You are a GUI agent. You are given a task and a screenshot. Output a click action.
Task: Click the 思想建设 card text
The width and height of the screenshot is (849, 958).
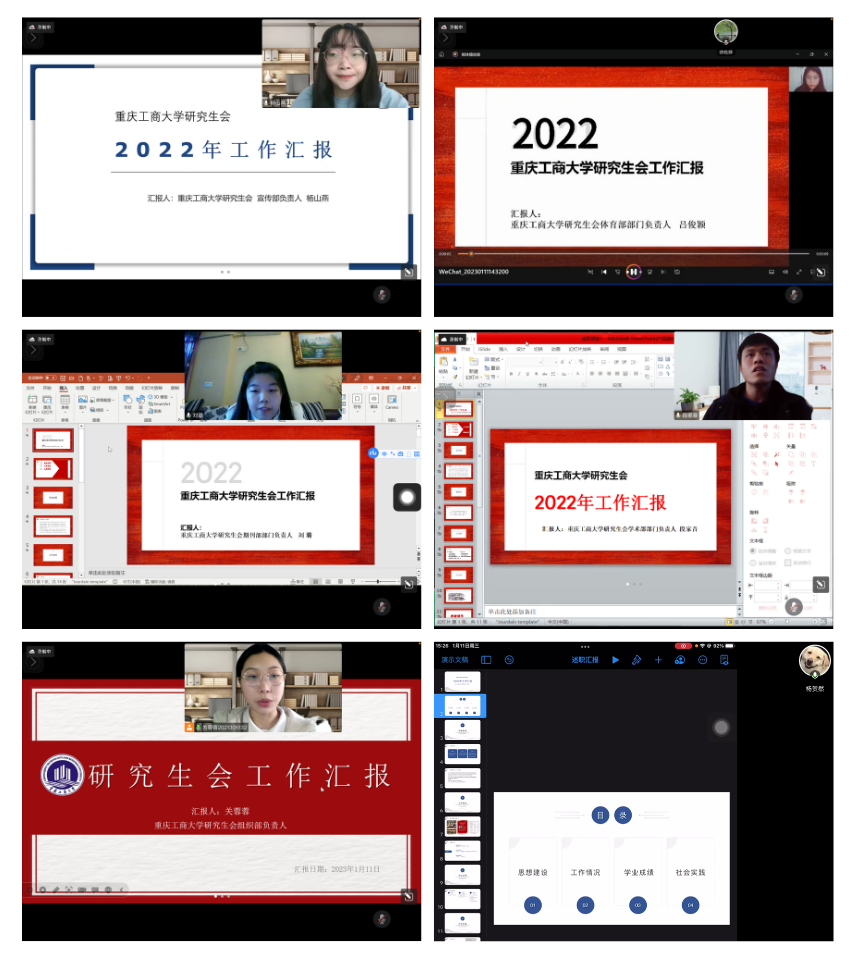(533, 872)
